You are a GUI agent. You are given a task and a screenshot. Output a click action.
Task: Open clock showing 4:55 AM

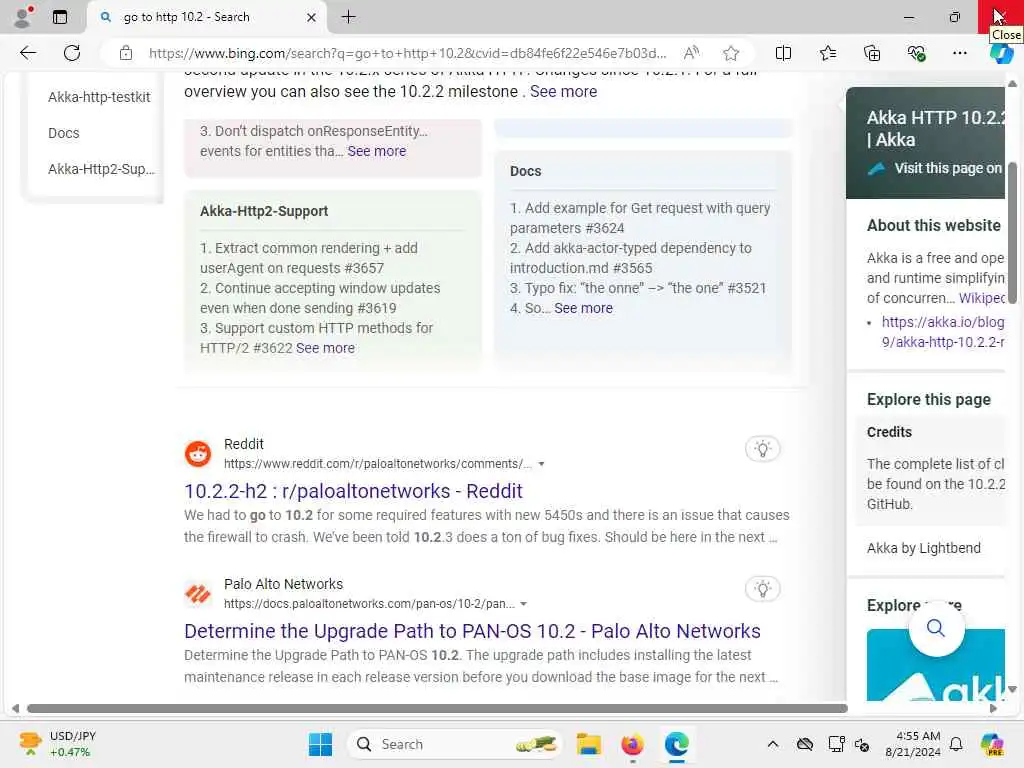tap(913, 744)
